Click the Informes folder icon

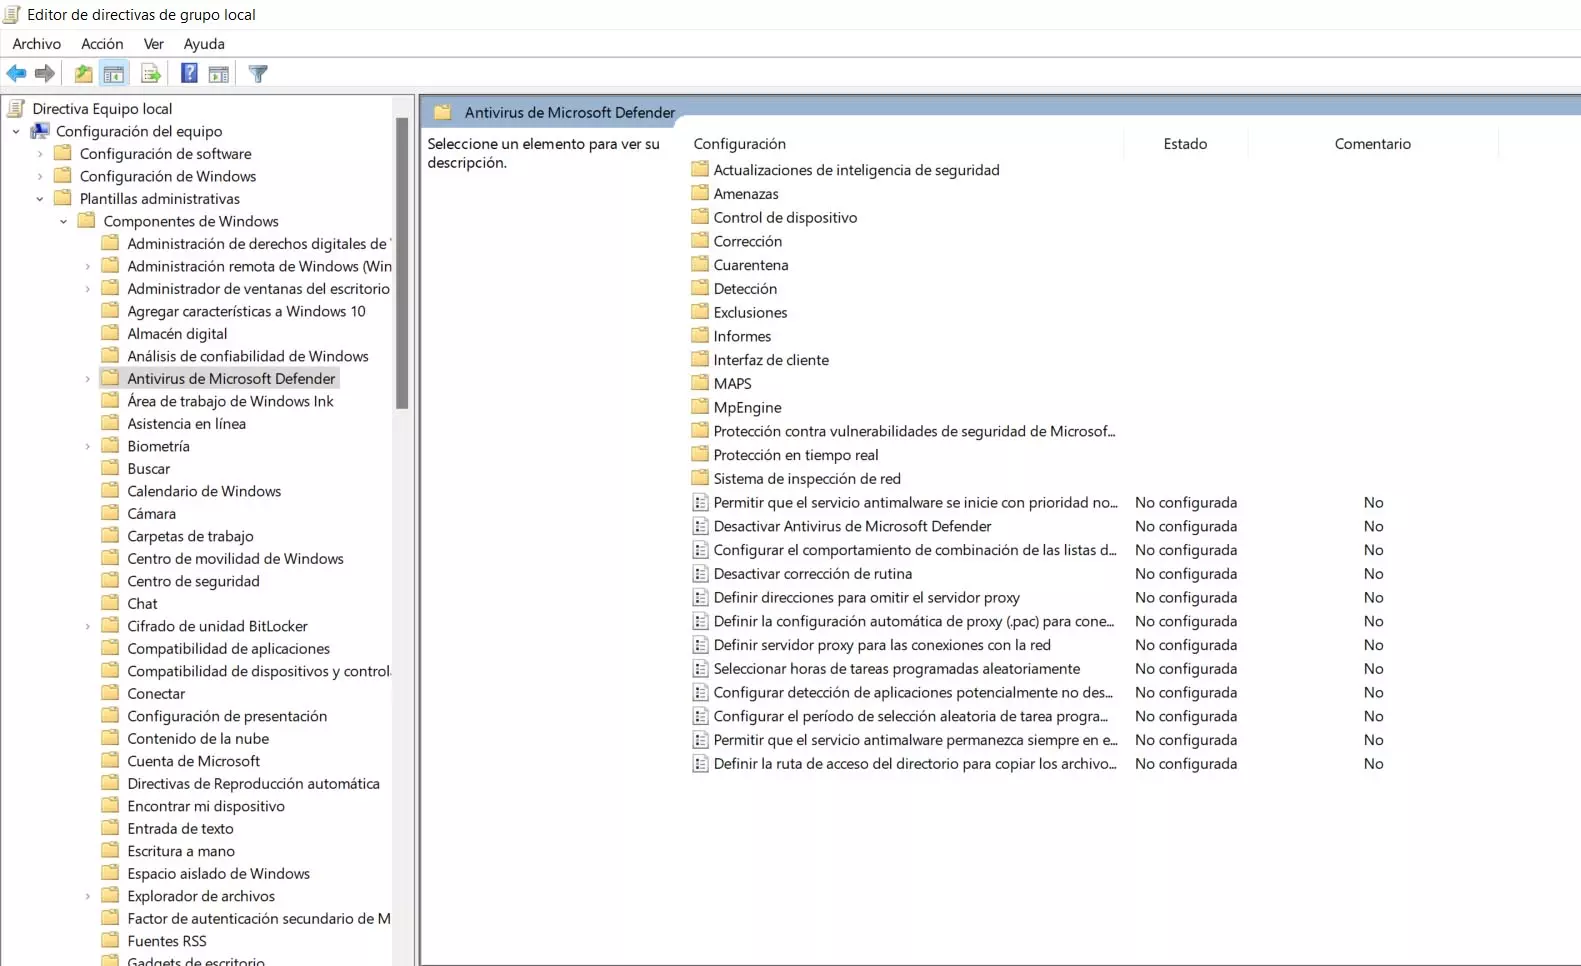click(700, 336)
